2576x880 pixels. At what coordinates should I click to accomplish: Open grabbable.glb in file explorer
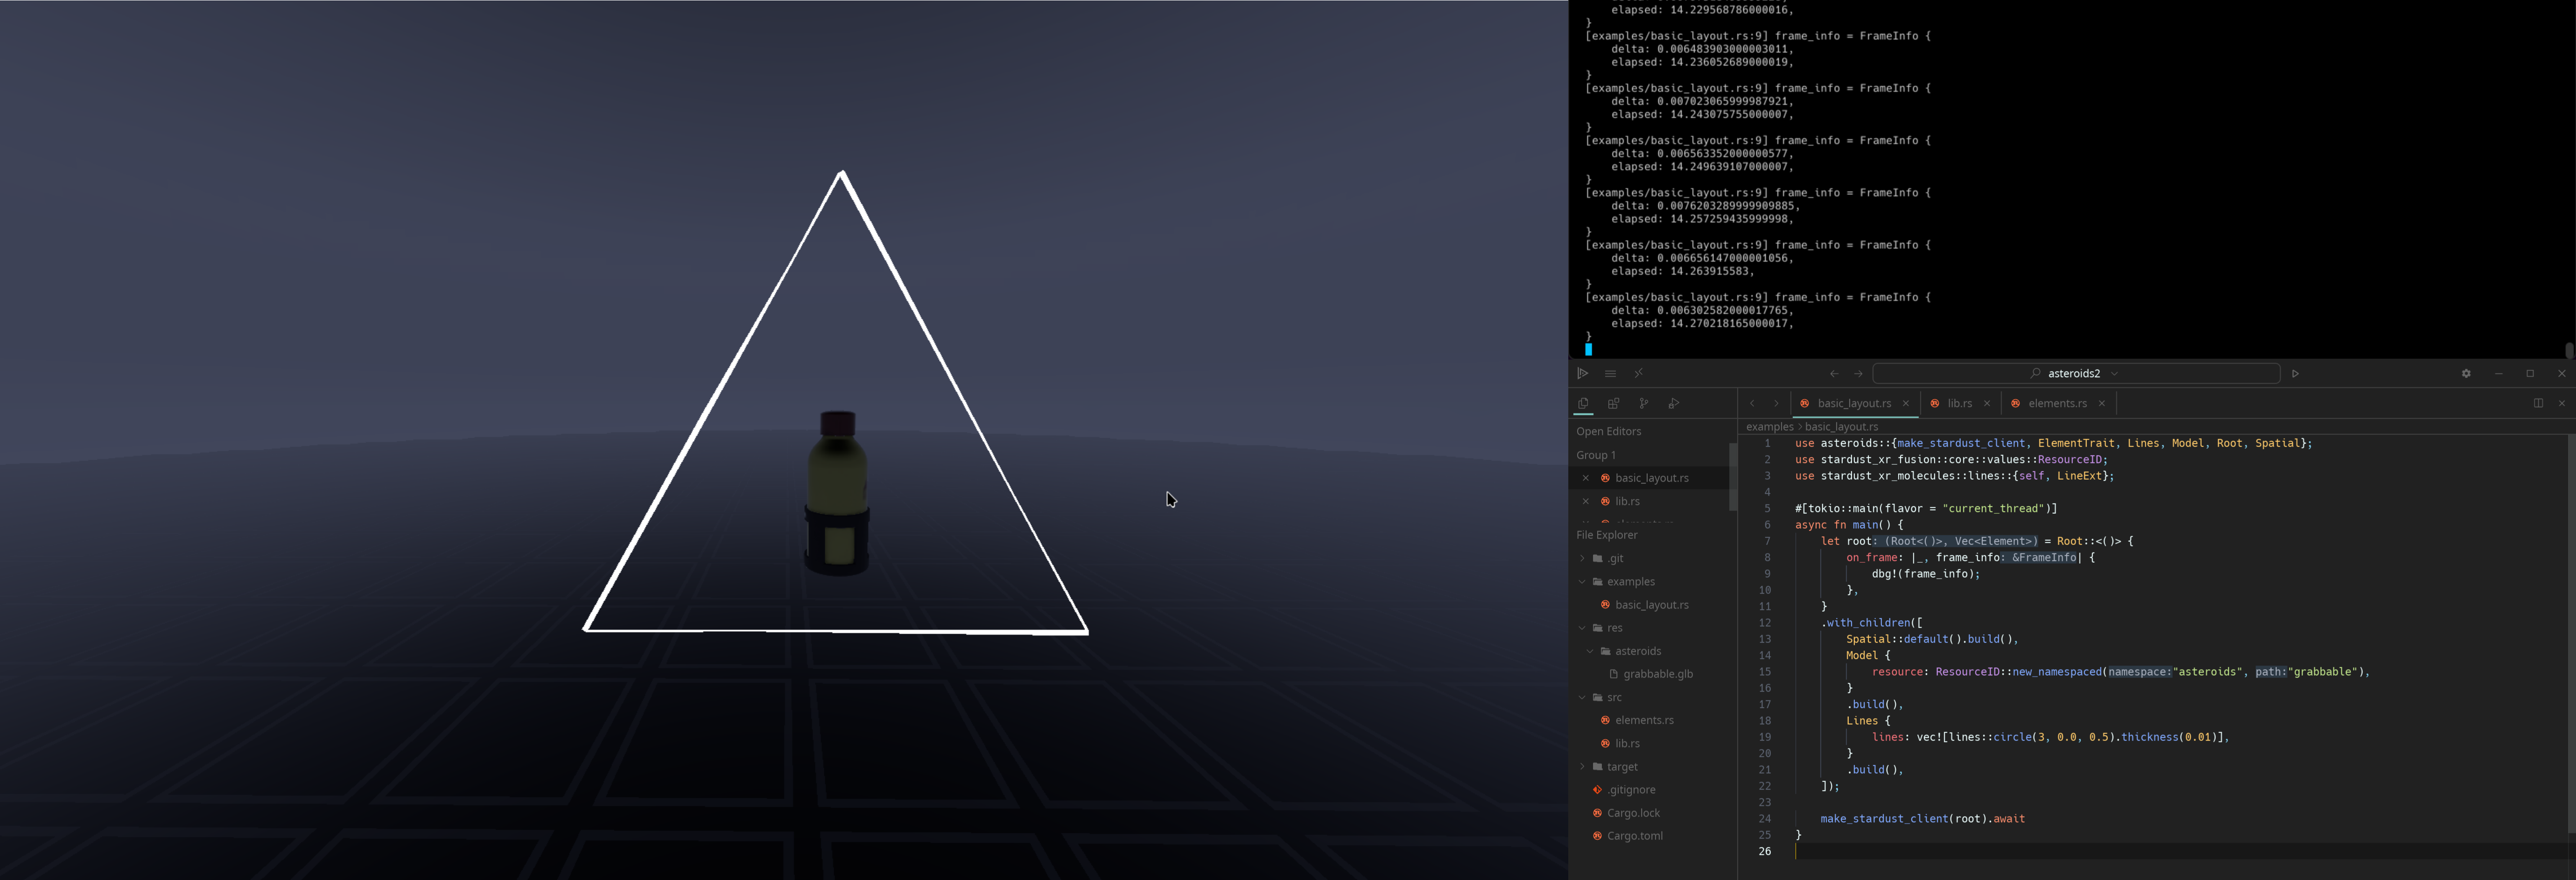tap(1657, 674)
